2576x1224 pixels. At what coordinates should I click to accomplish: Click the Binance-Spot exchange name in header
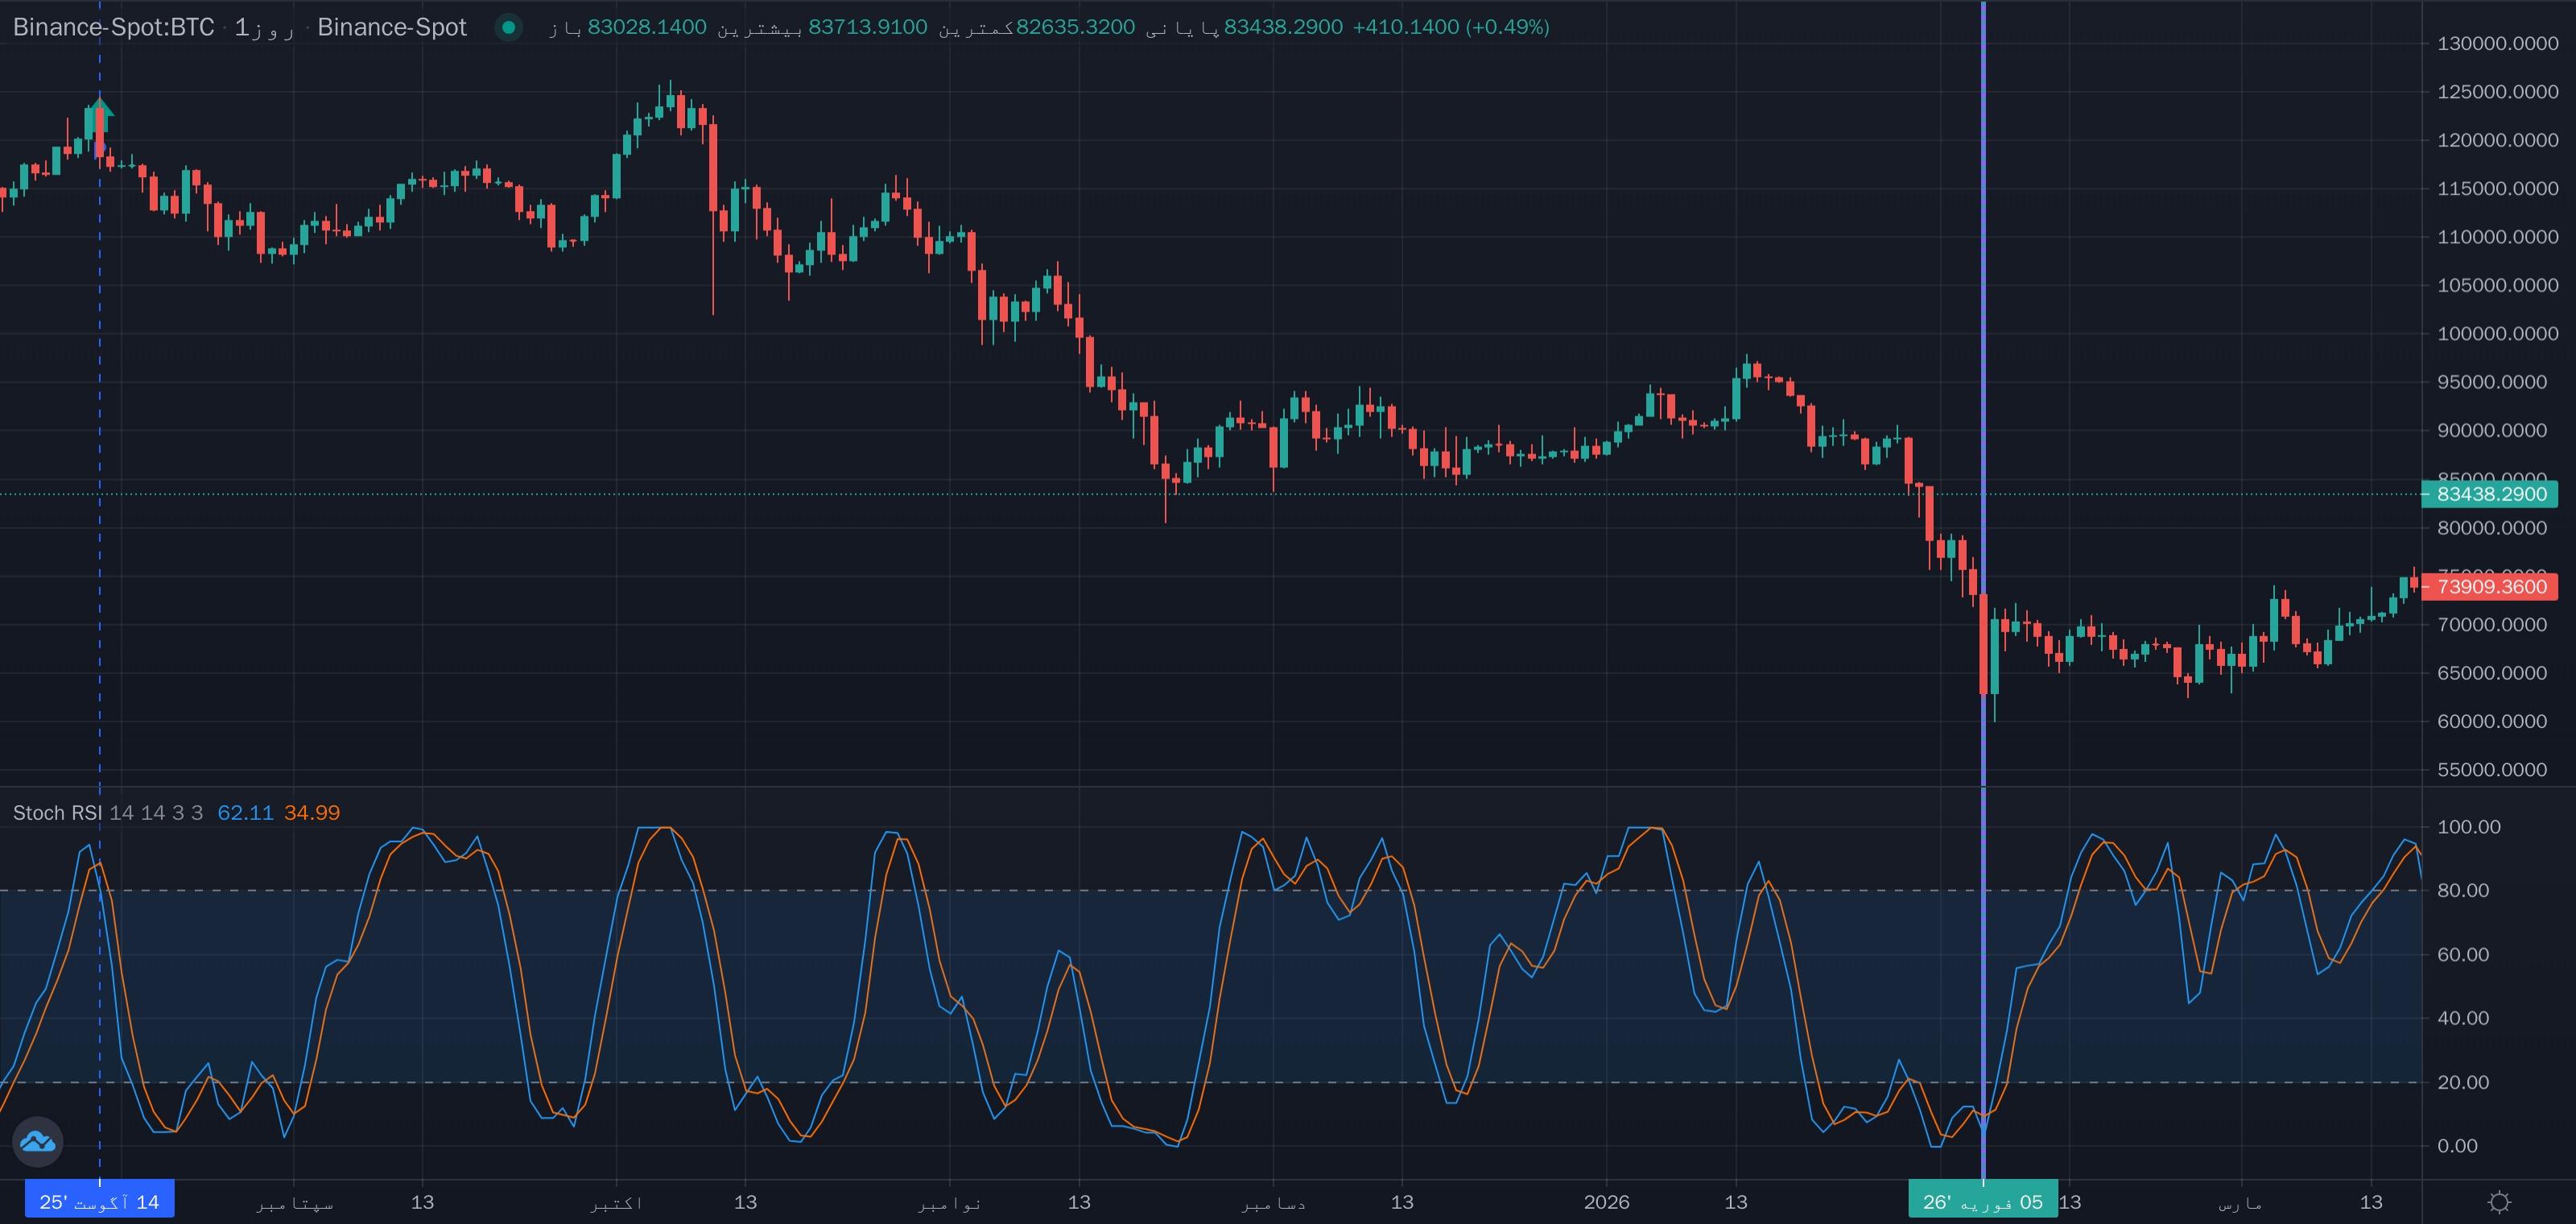coord(392,27)
